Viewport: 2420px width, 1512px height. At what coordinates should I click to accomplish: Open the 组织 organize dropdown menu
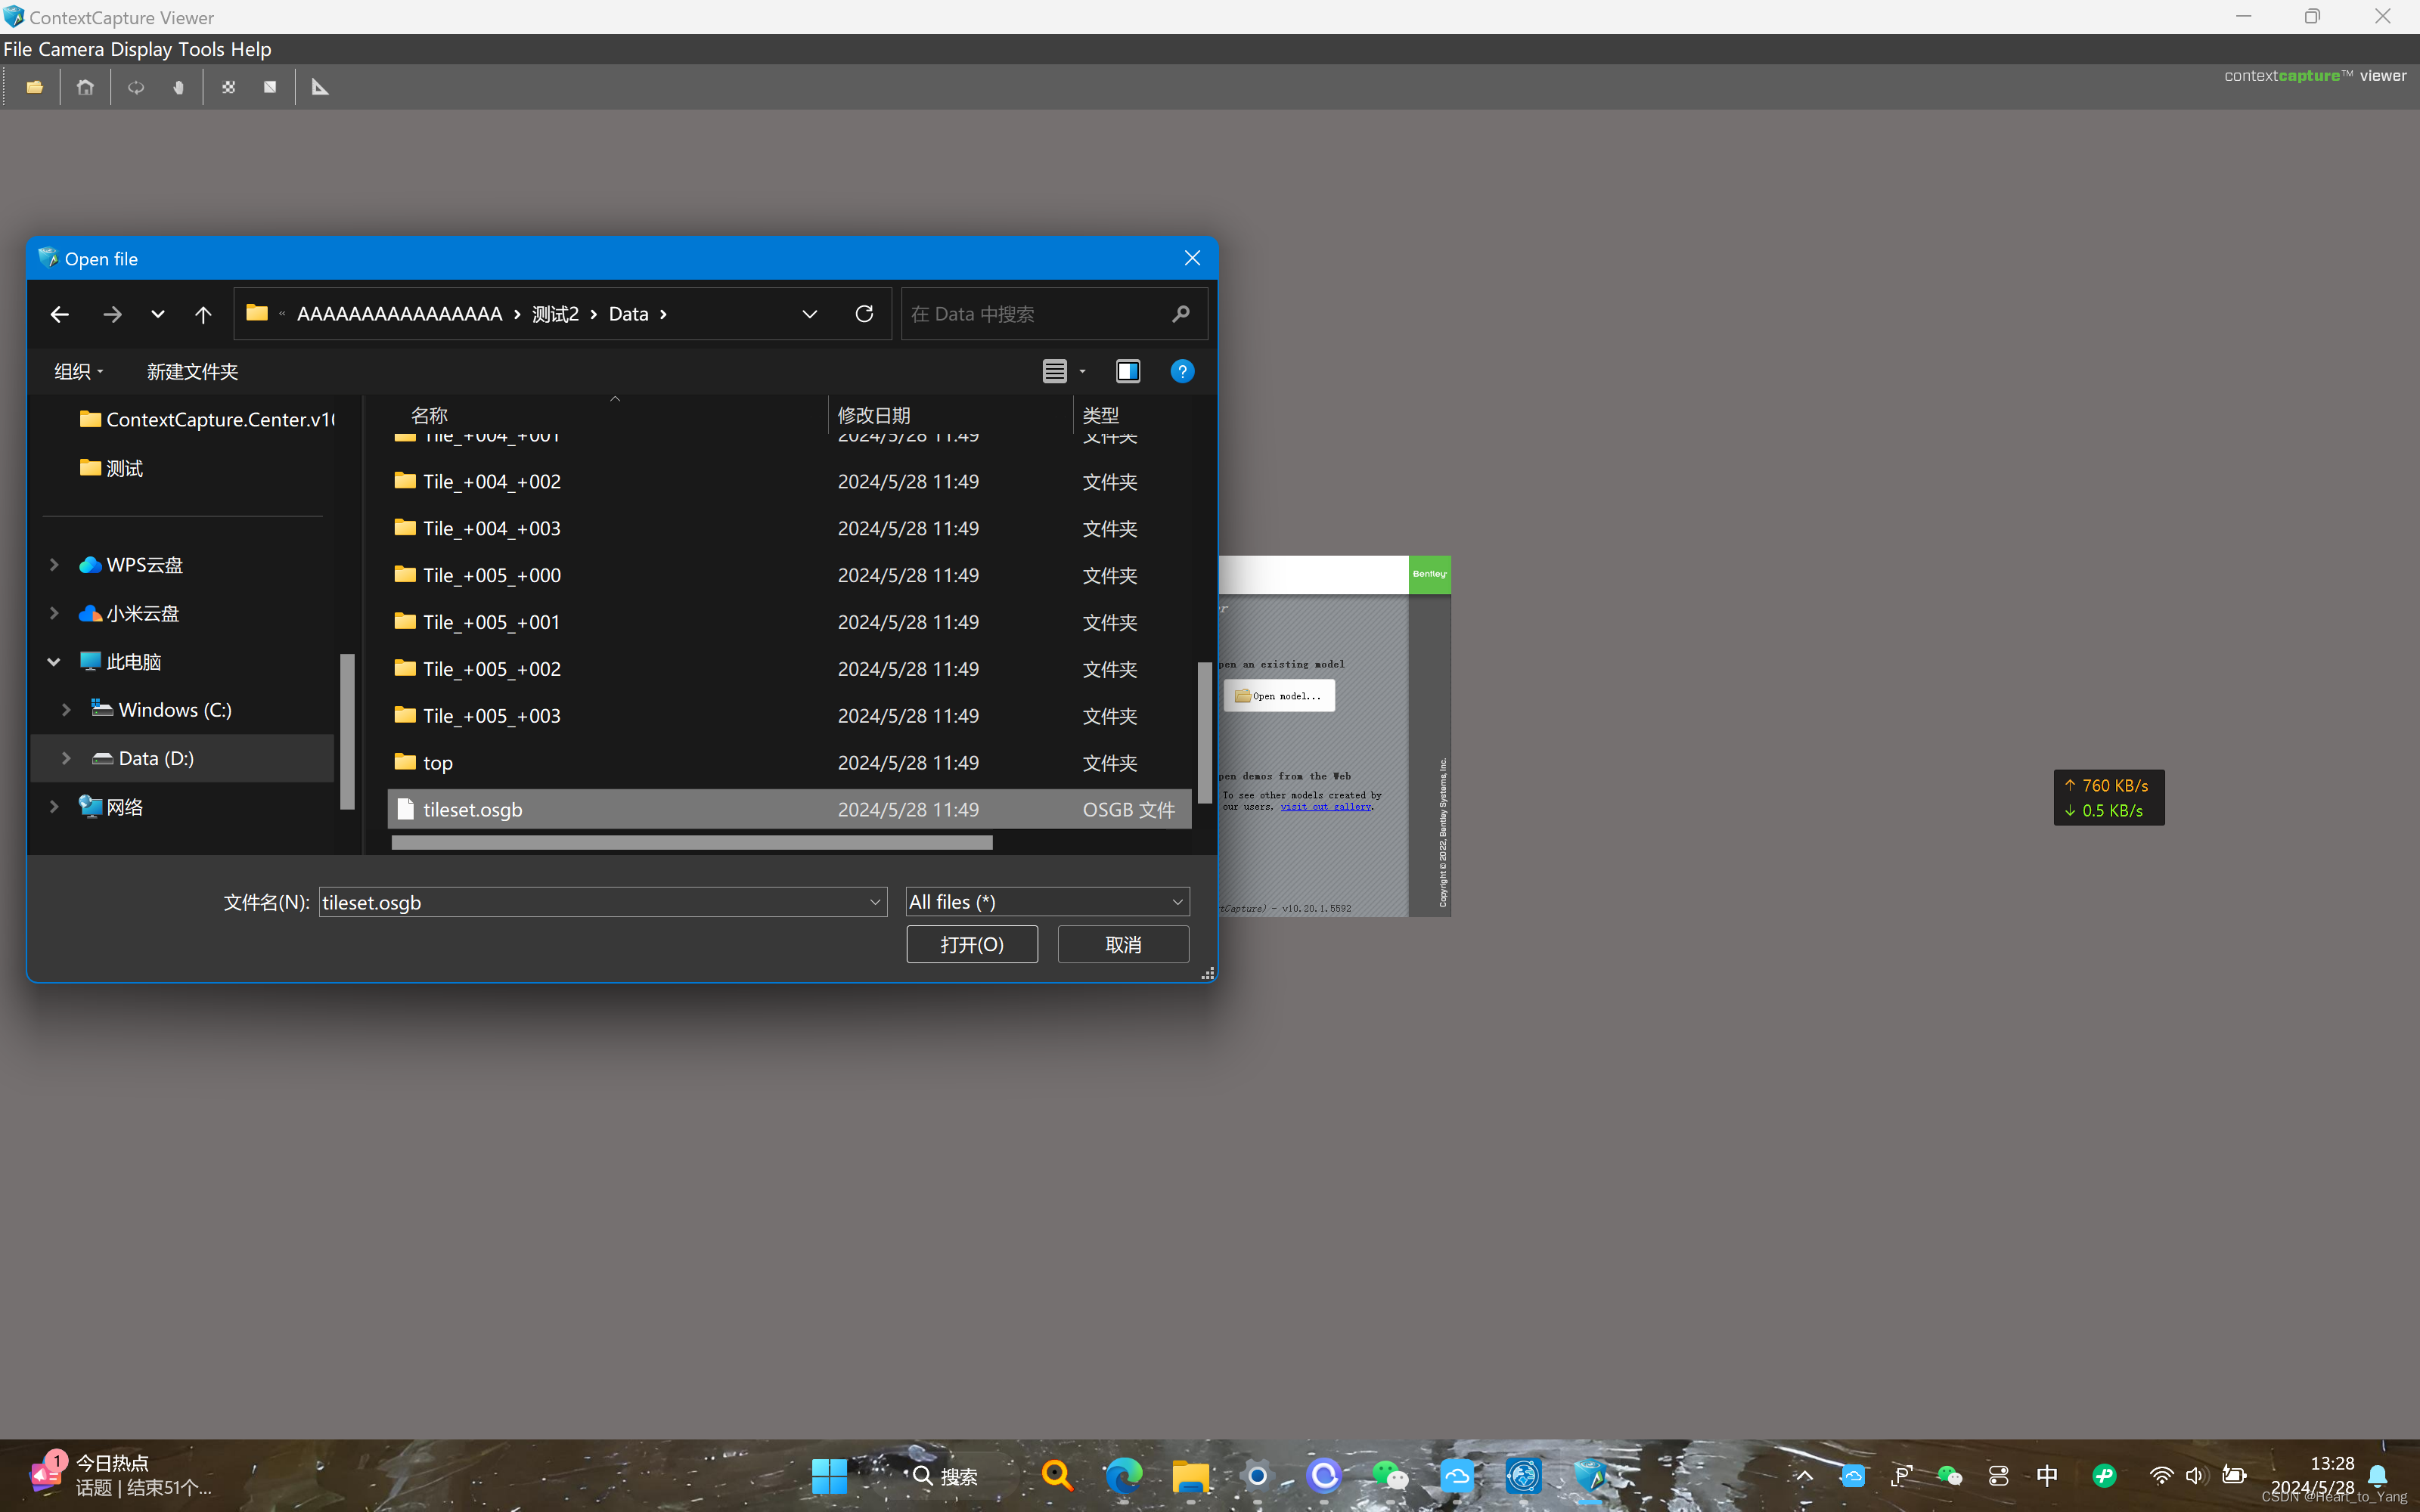click(78, 372)
